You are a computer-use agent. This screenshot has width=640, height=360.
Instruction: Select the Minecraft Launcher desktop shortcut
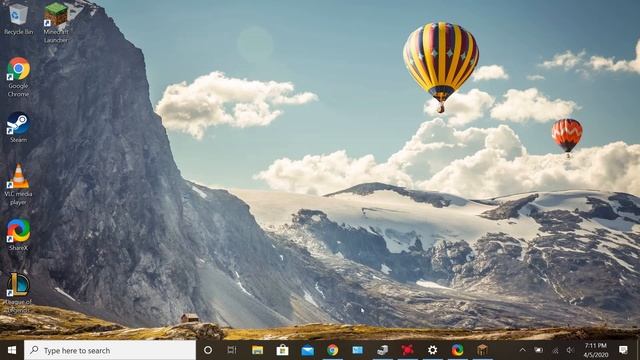56,22
